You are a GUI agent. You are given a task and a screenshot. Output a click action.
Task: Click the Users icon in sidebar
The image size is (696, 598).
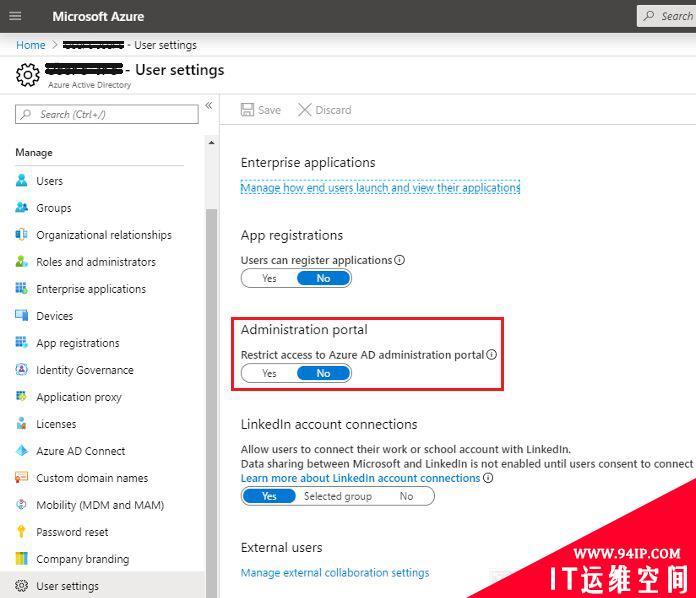(x=21, y=180)
